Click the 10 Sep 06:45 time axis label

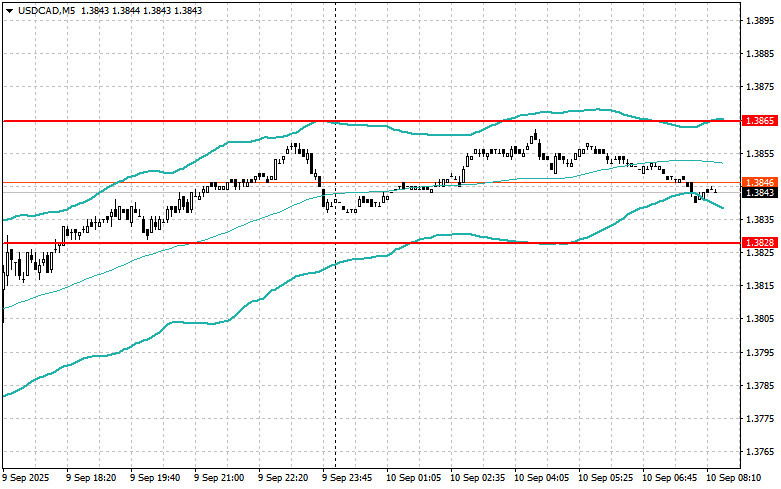(x=669, y=478)
